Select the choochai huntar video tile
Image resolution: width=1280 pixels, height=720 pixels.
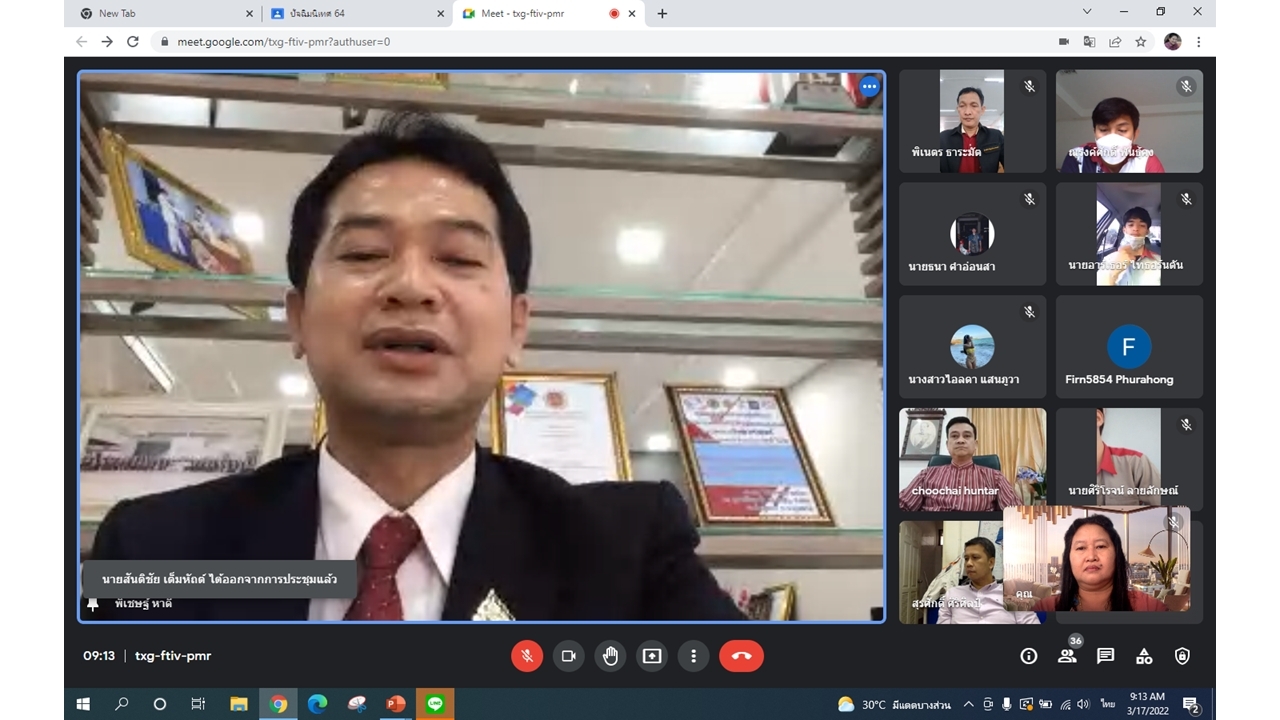(972, 459)
